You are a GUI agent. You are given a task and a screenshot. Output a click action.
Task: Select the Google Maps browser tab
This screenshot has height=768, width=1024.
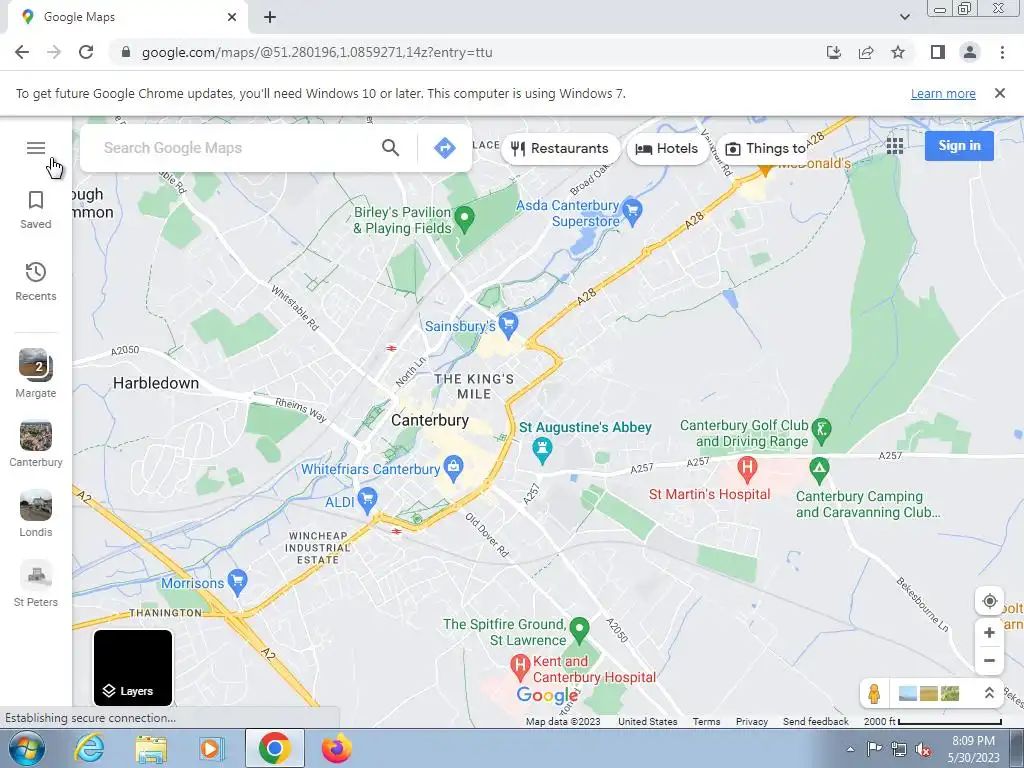[127, 17]
